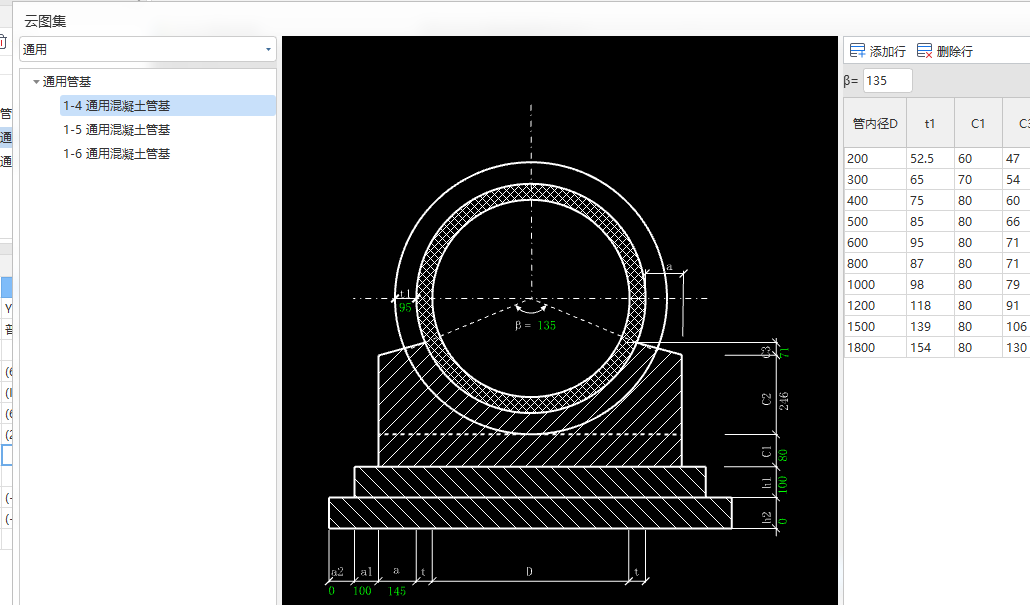The image size is (1030, 605).
Task: Click the 管内径D column header
Action: click(x=875, y=123)
